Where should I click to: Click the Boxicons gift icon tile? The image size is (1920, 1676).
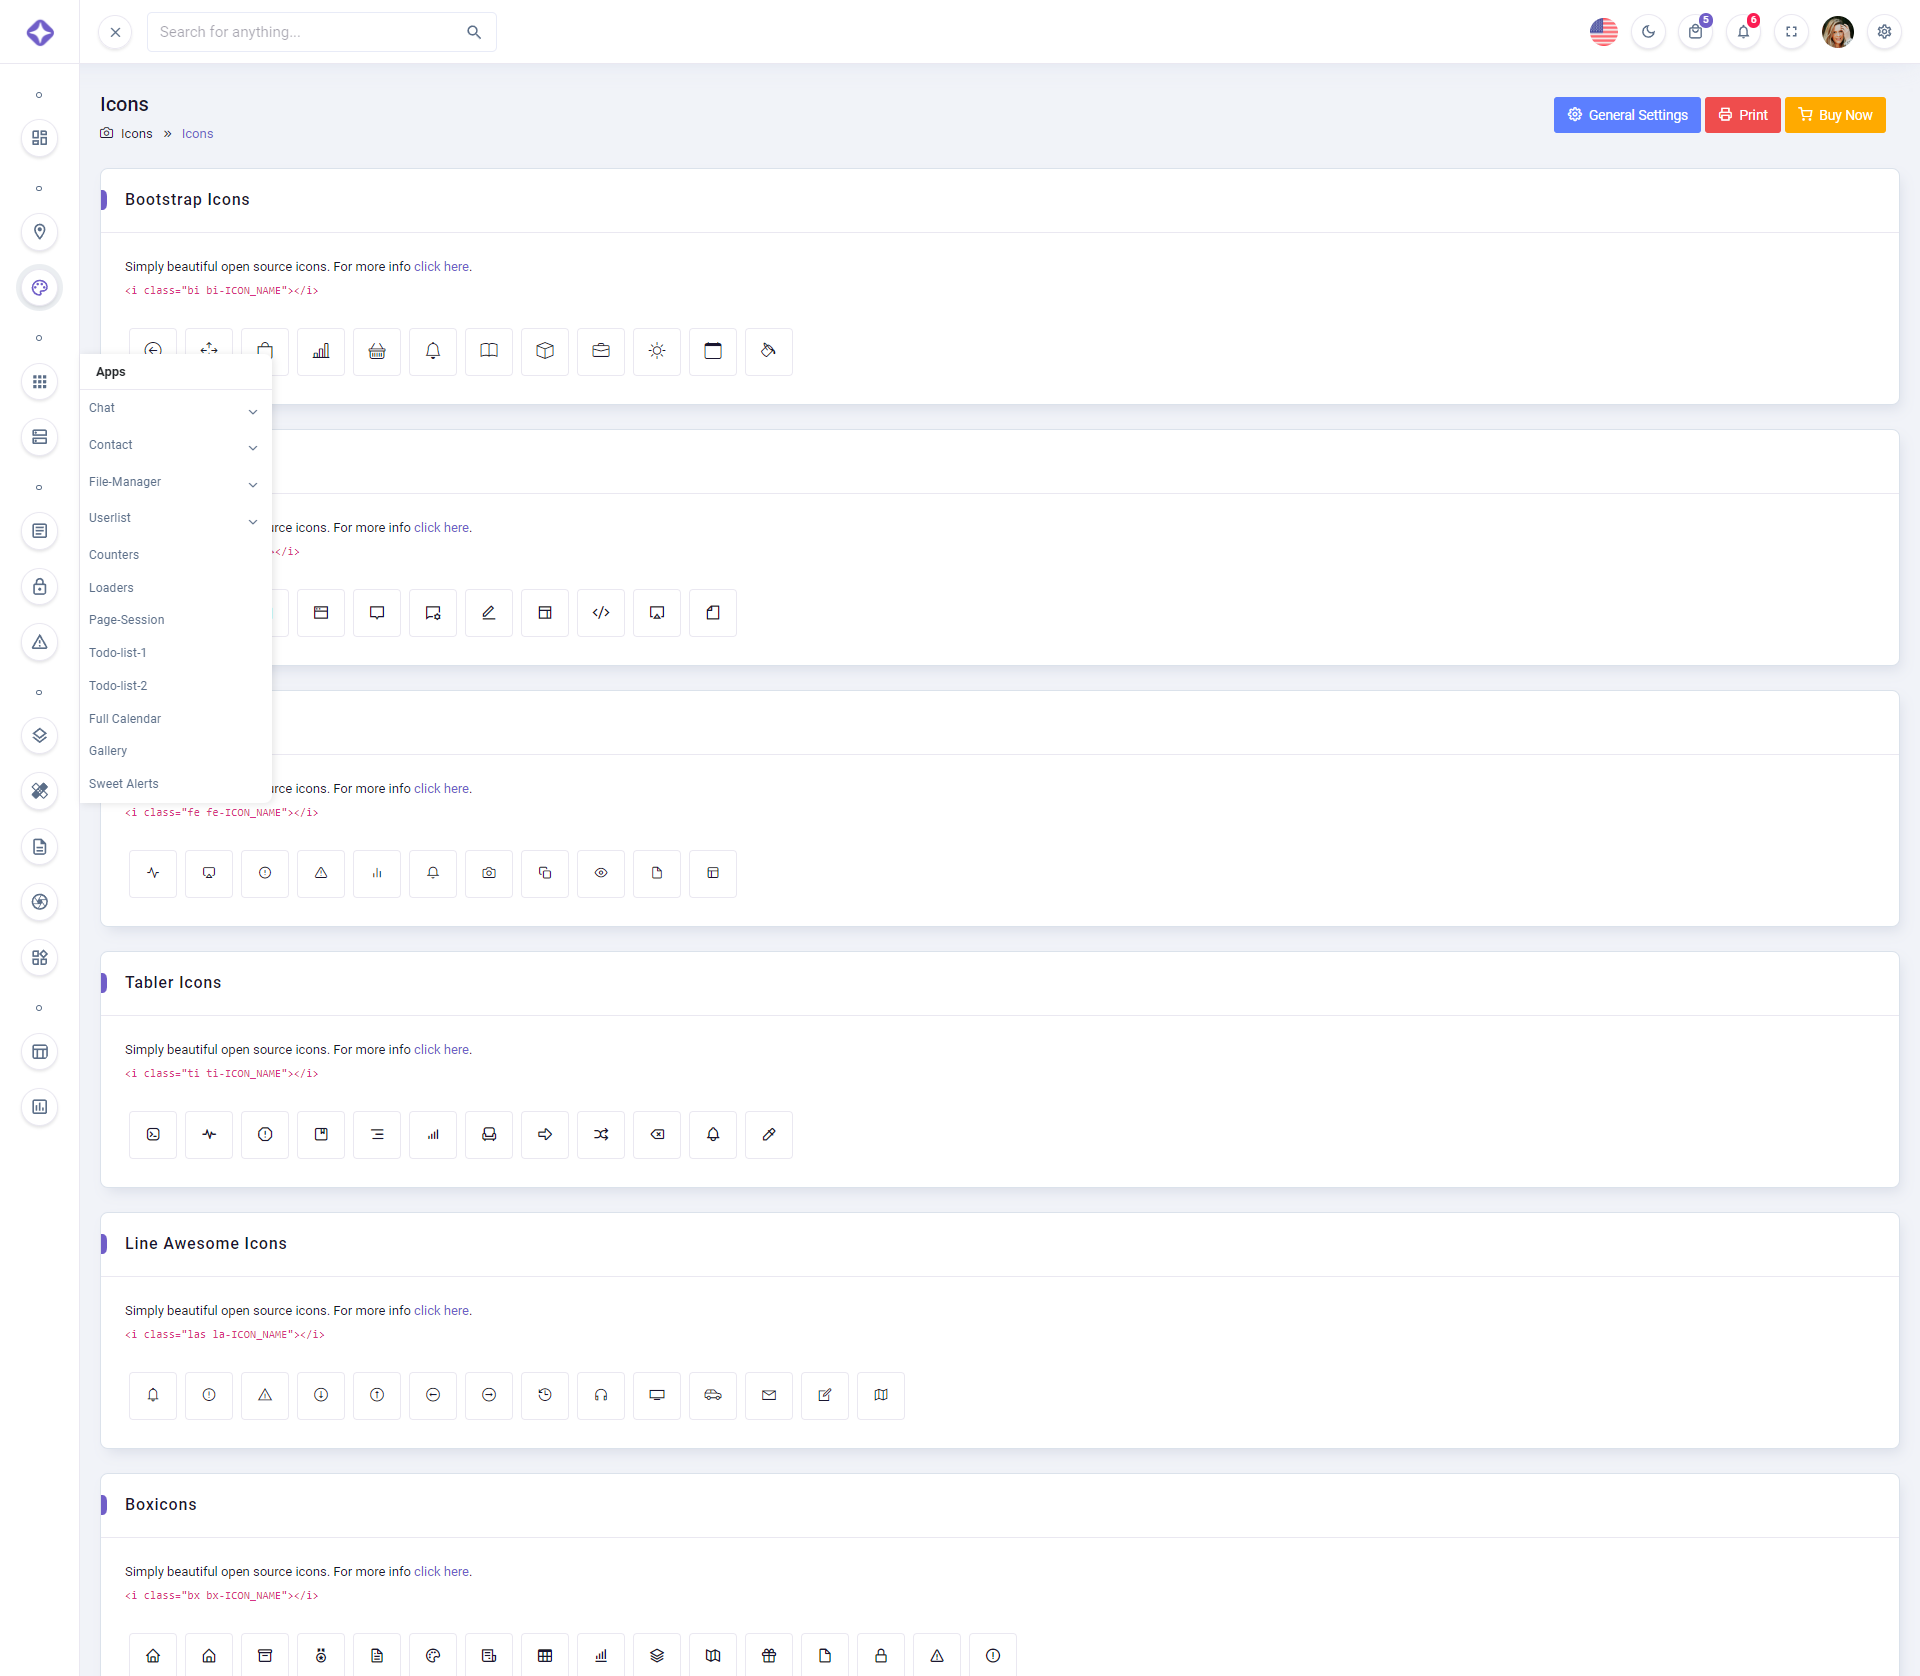coord(769,1655)
